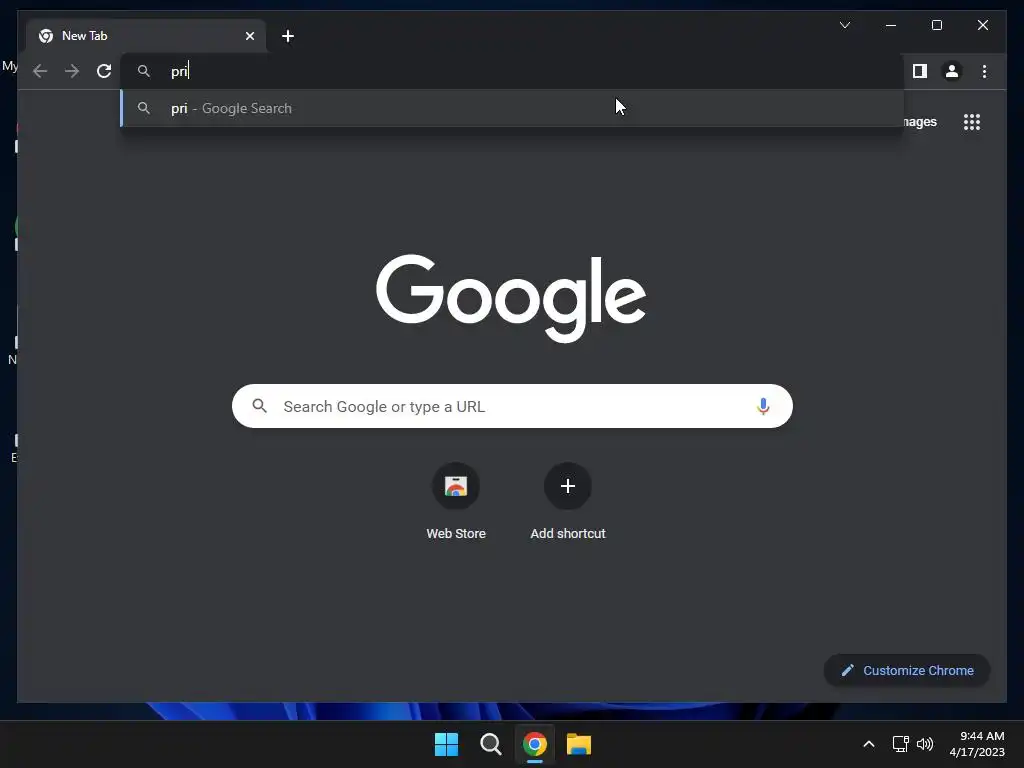Image resolution: width=1024 pixels, height=768 pixels.
Task: Open the clock showing 9:44 AM
Action: [977, 744]
